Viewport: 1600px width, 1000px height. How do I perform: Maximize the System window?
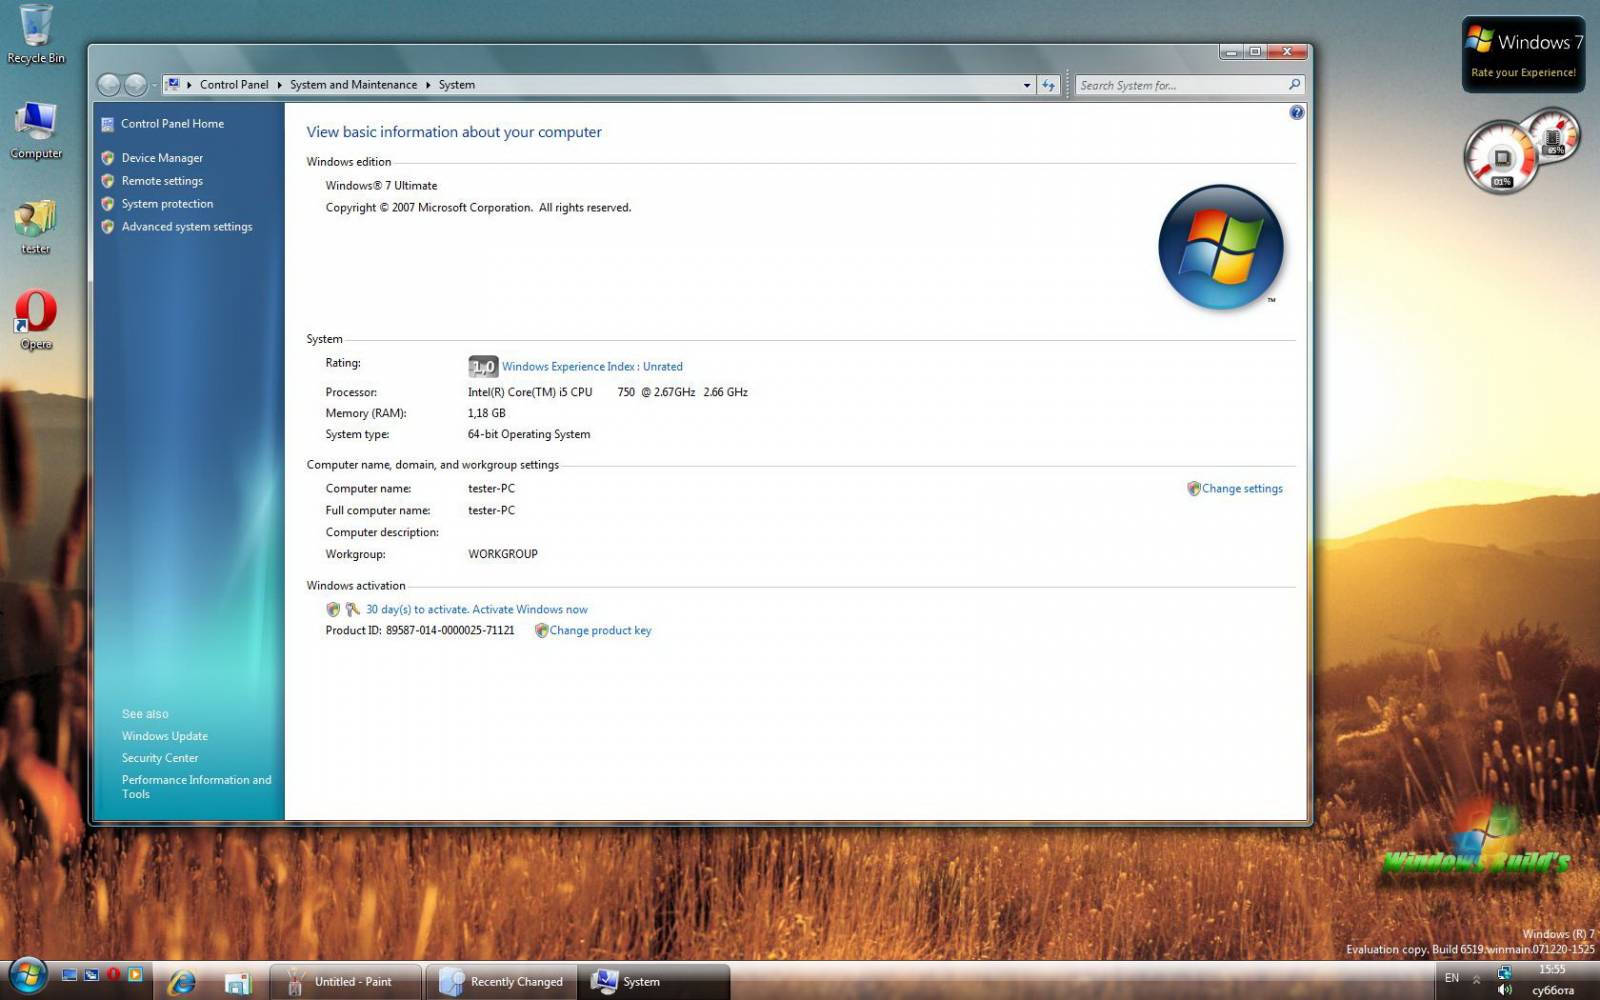1255,52
